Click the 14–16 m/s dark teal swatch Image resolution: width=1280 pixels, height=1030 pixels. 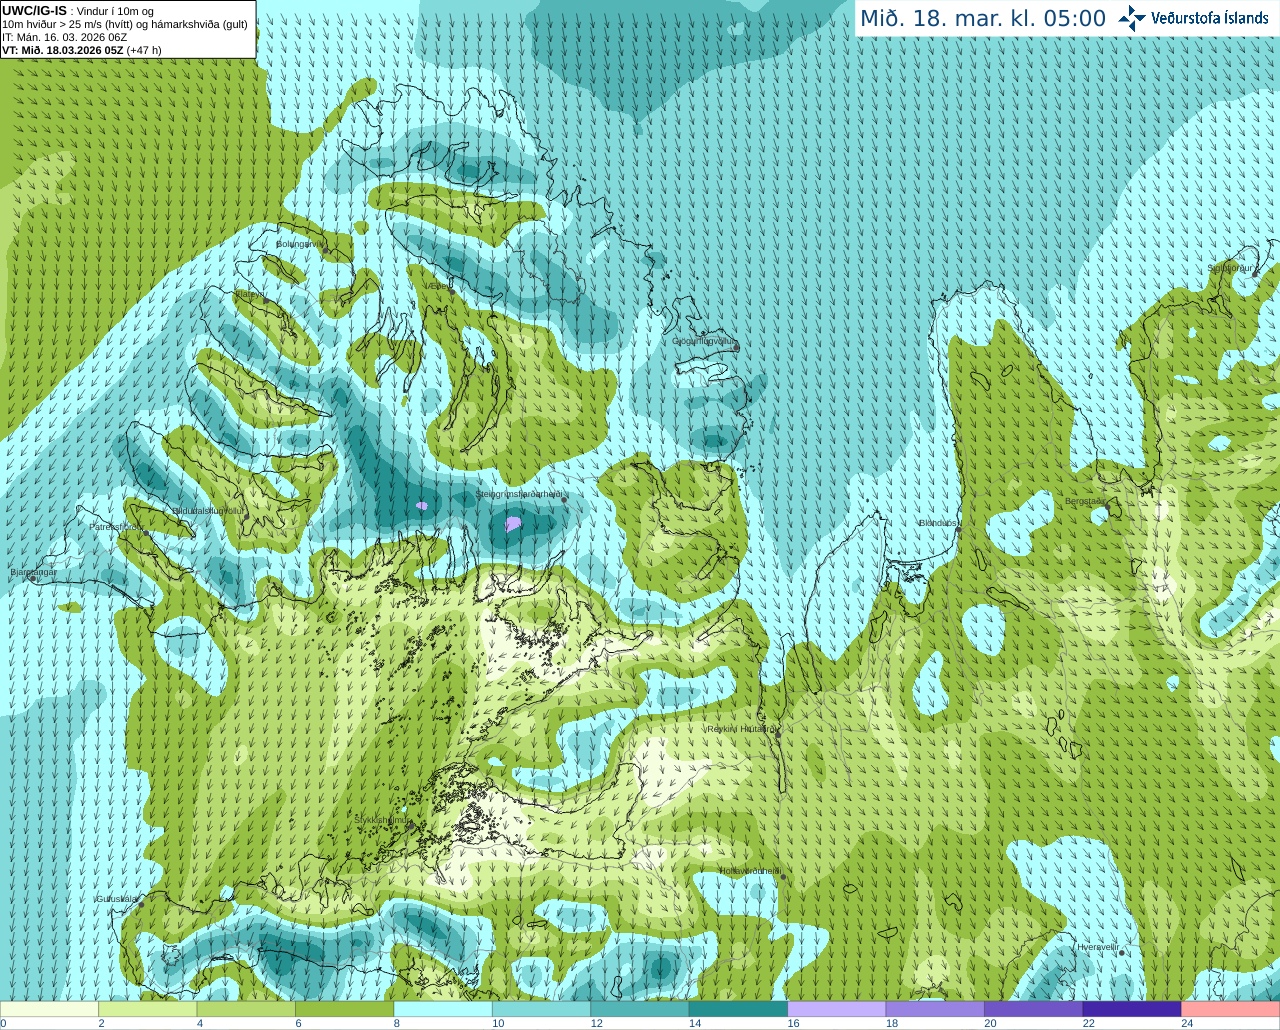click(x=739, y=1009)
